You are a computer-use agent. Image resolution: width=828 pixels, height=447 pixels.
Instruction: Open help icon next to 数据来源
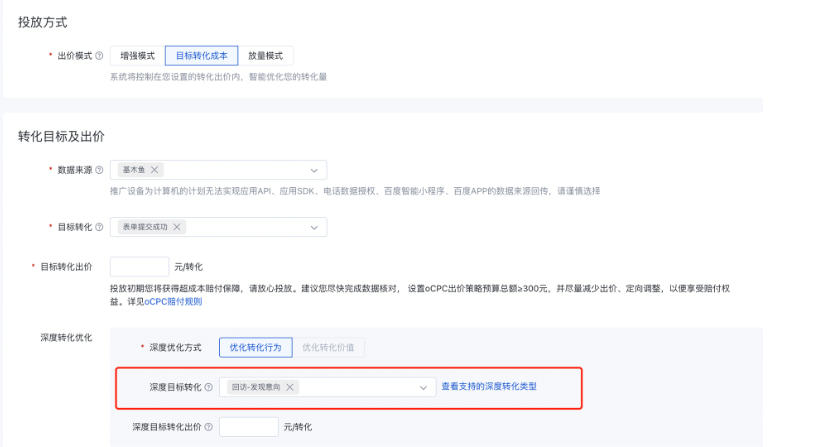click(x=99, y=170)
